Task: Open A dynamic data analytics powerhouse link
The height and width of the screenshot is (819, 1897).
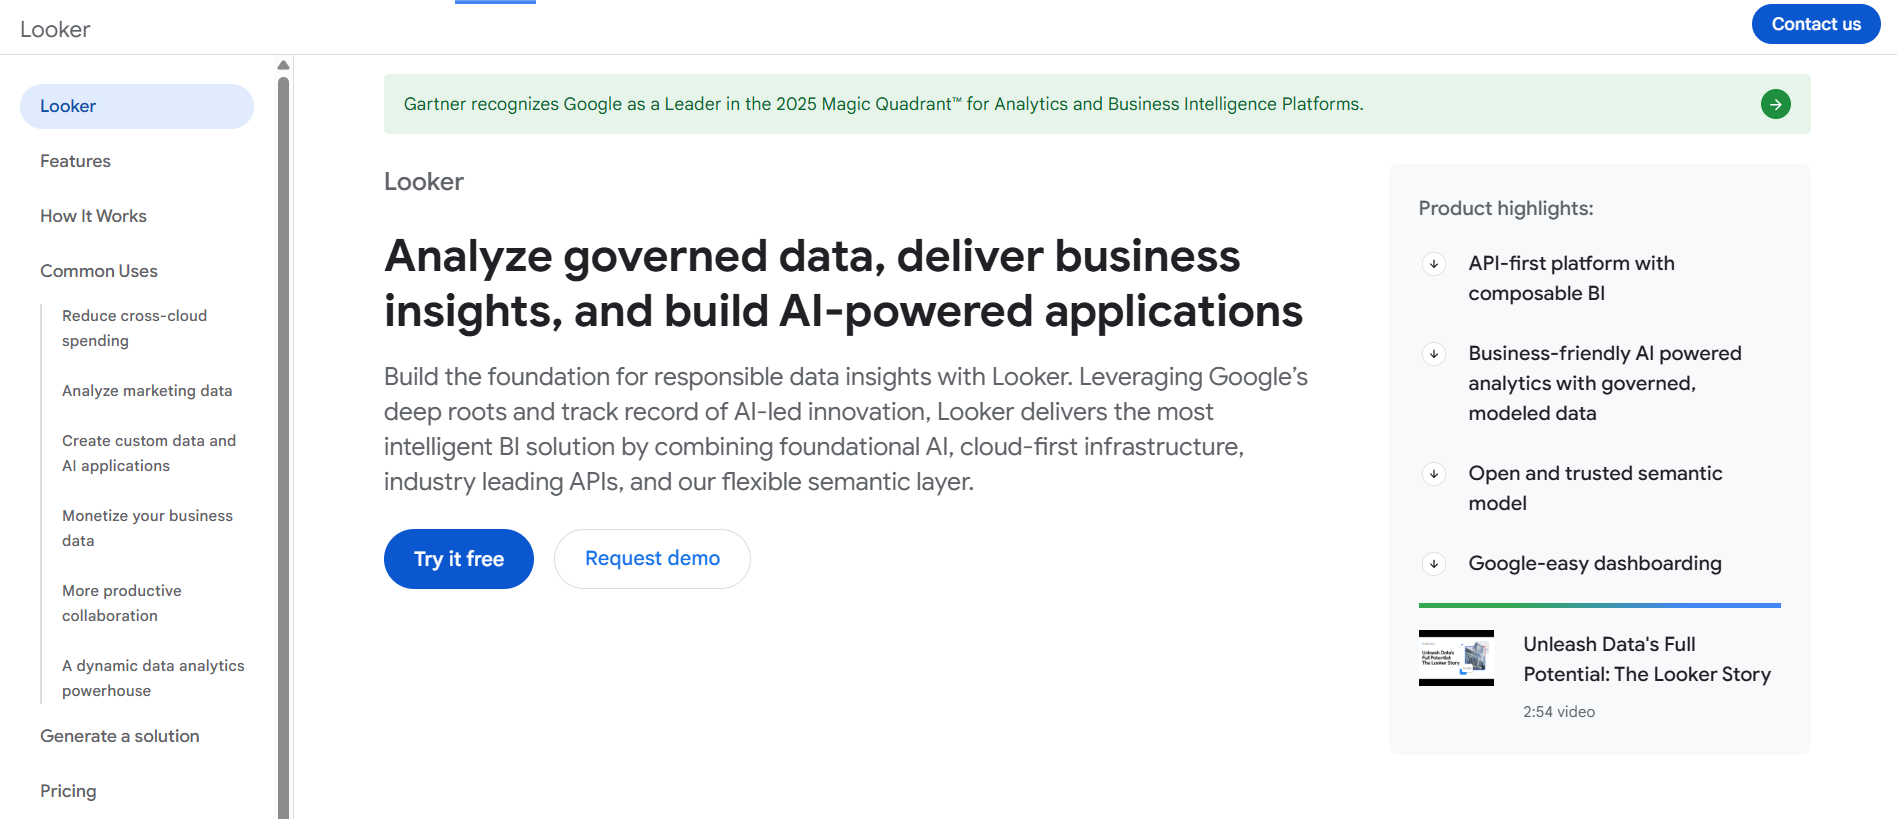Action: tap(153, 678)
